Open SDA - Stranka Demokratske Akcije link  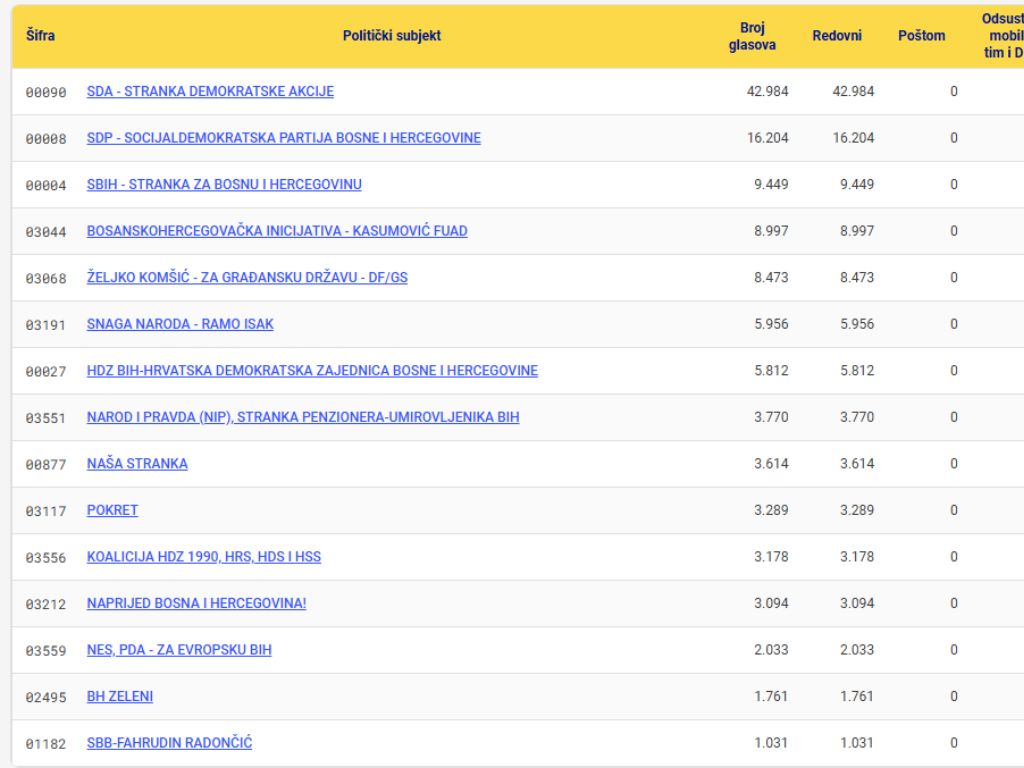[210, 91]
